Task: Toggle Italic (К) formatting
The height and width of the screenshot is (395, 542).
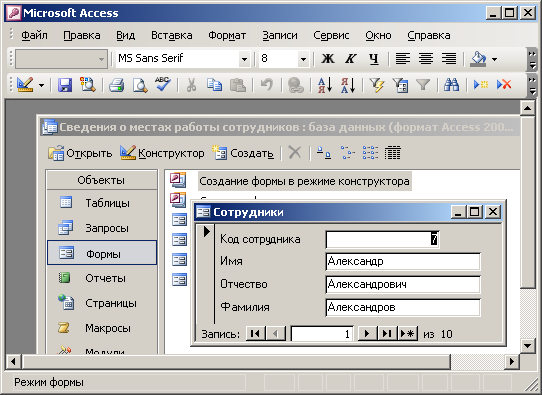Action: [351, 59]
